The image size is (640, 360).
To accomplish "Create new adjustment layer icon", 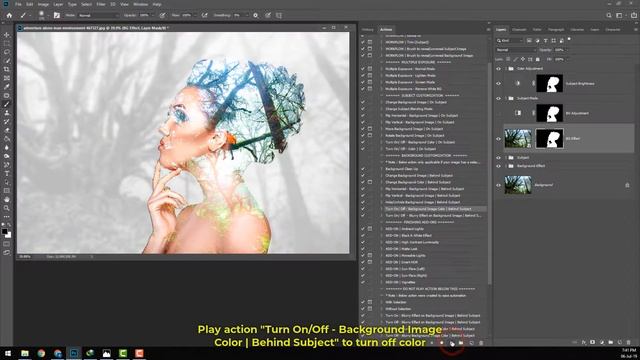I will click(602, 342).
